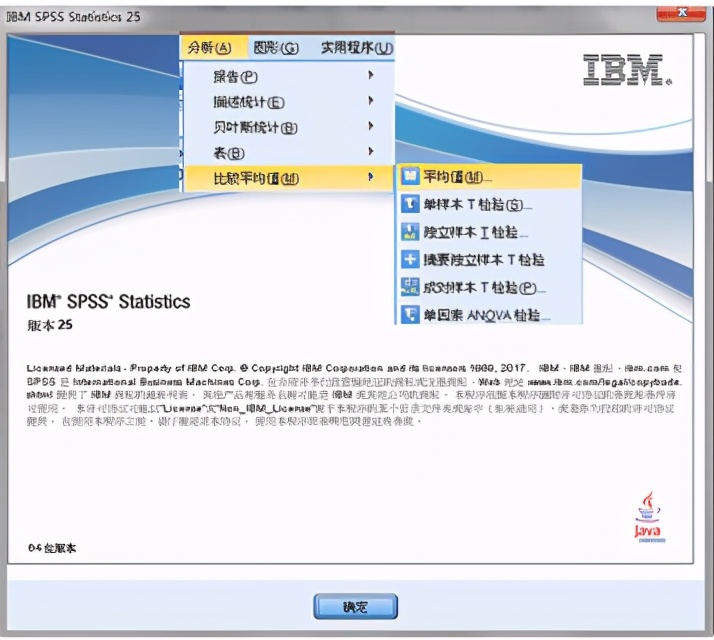Expand the 表(B) submenu arrow
The image size is (714, 640).
371,151
